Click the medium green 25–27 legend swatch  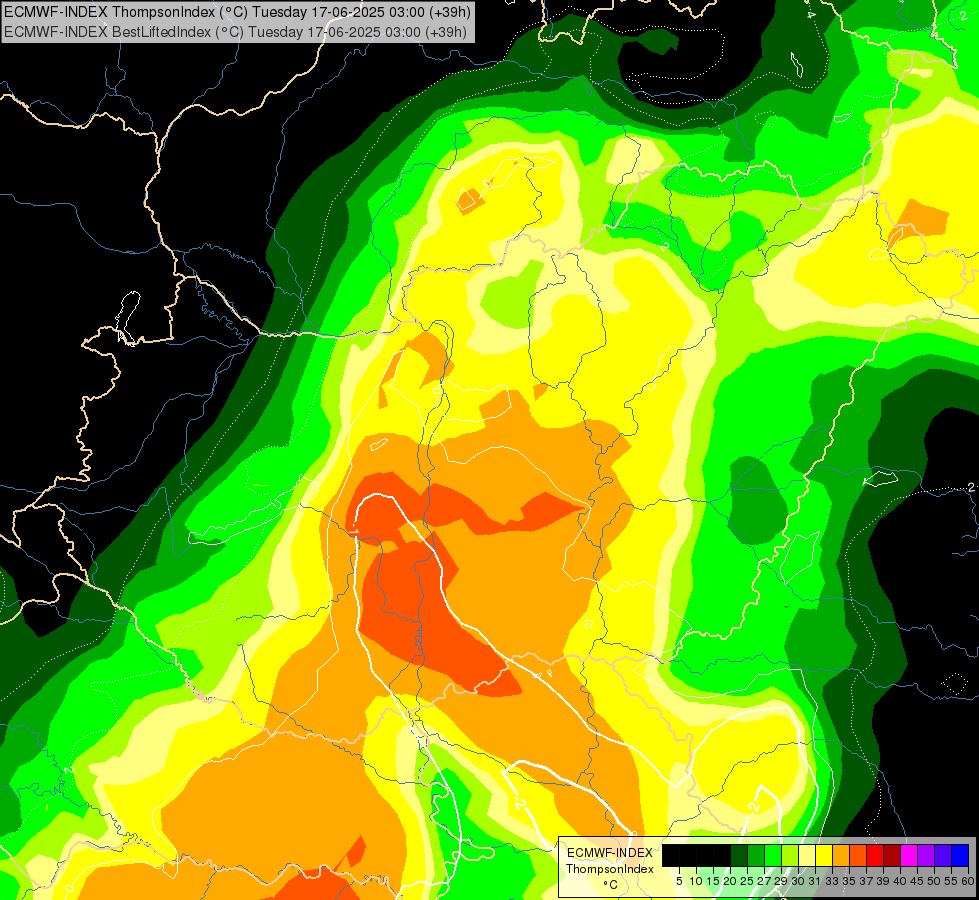click(756, 855)
